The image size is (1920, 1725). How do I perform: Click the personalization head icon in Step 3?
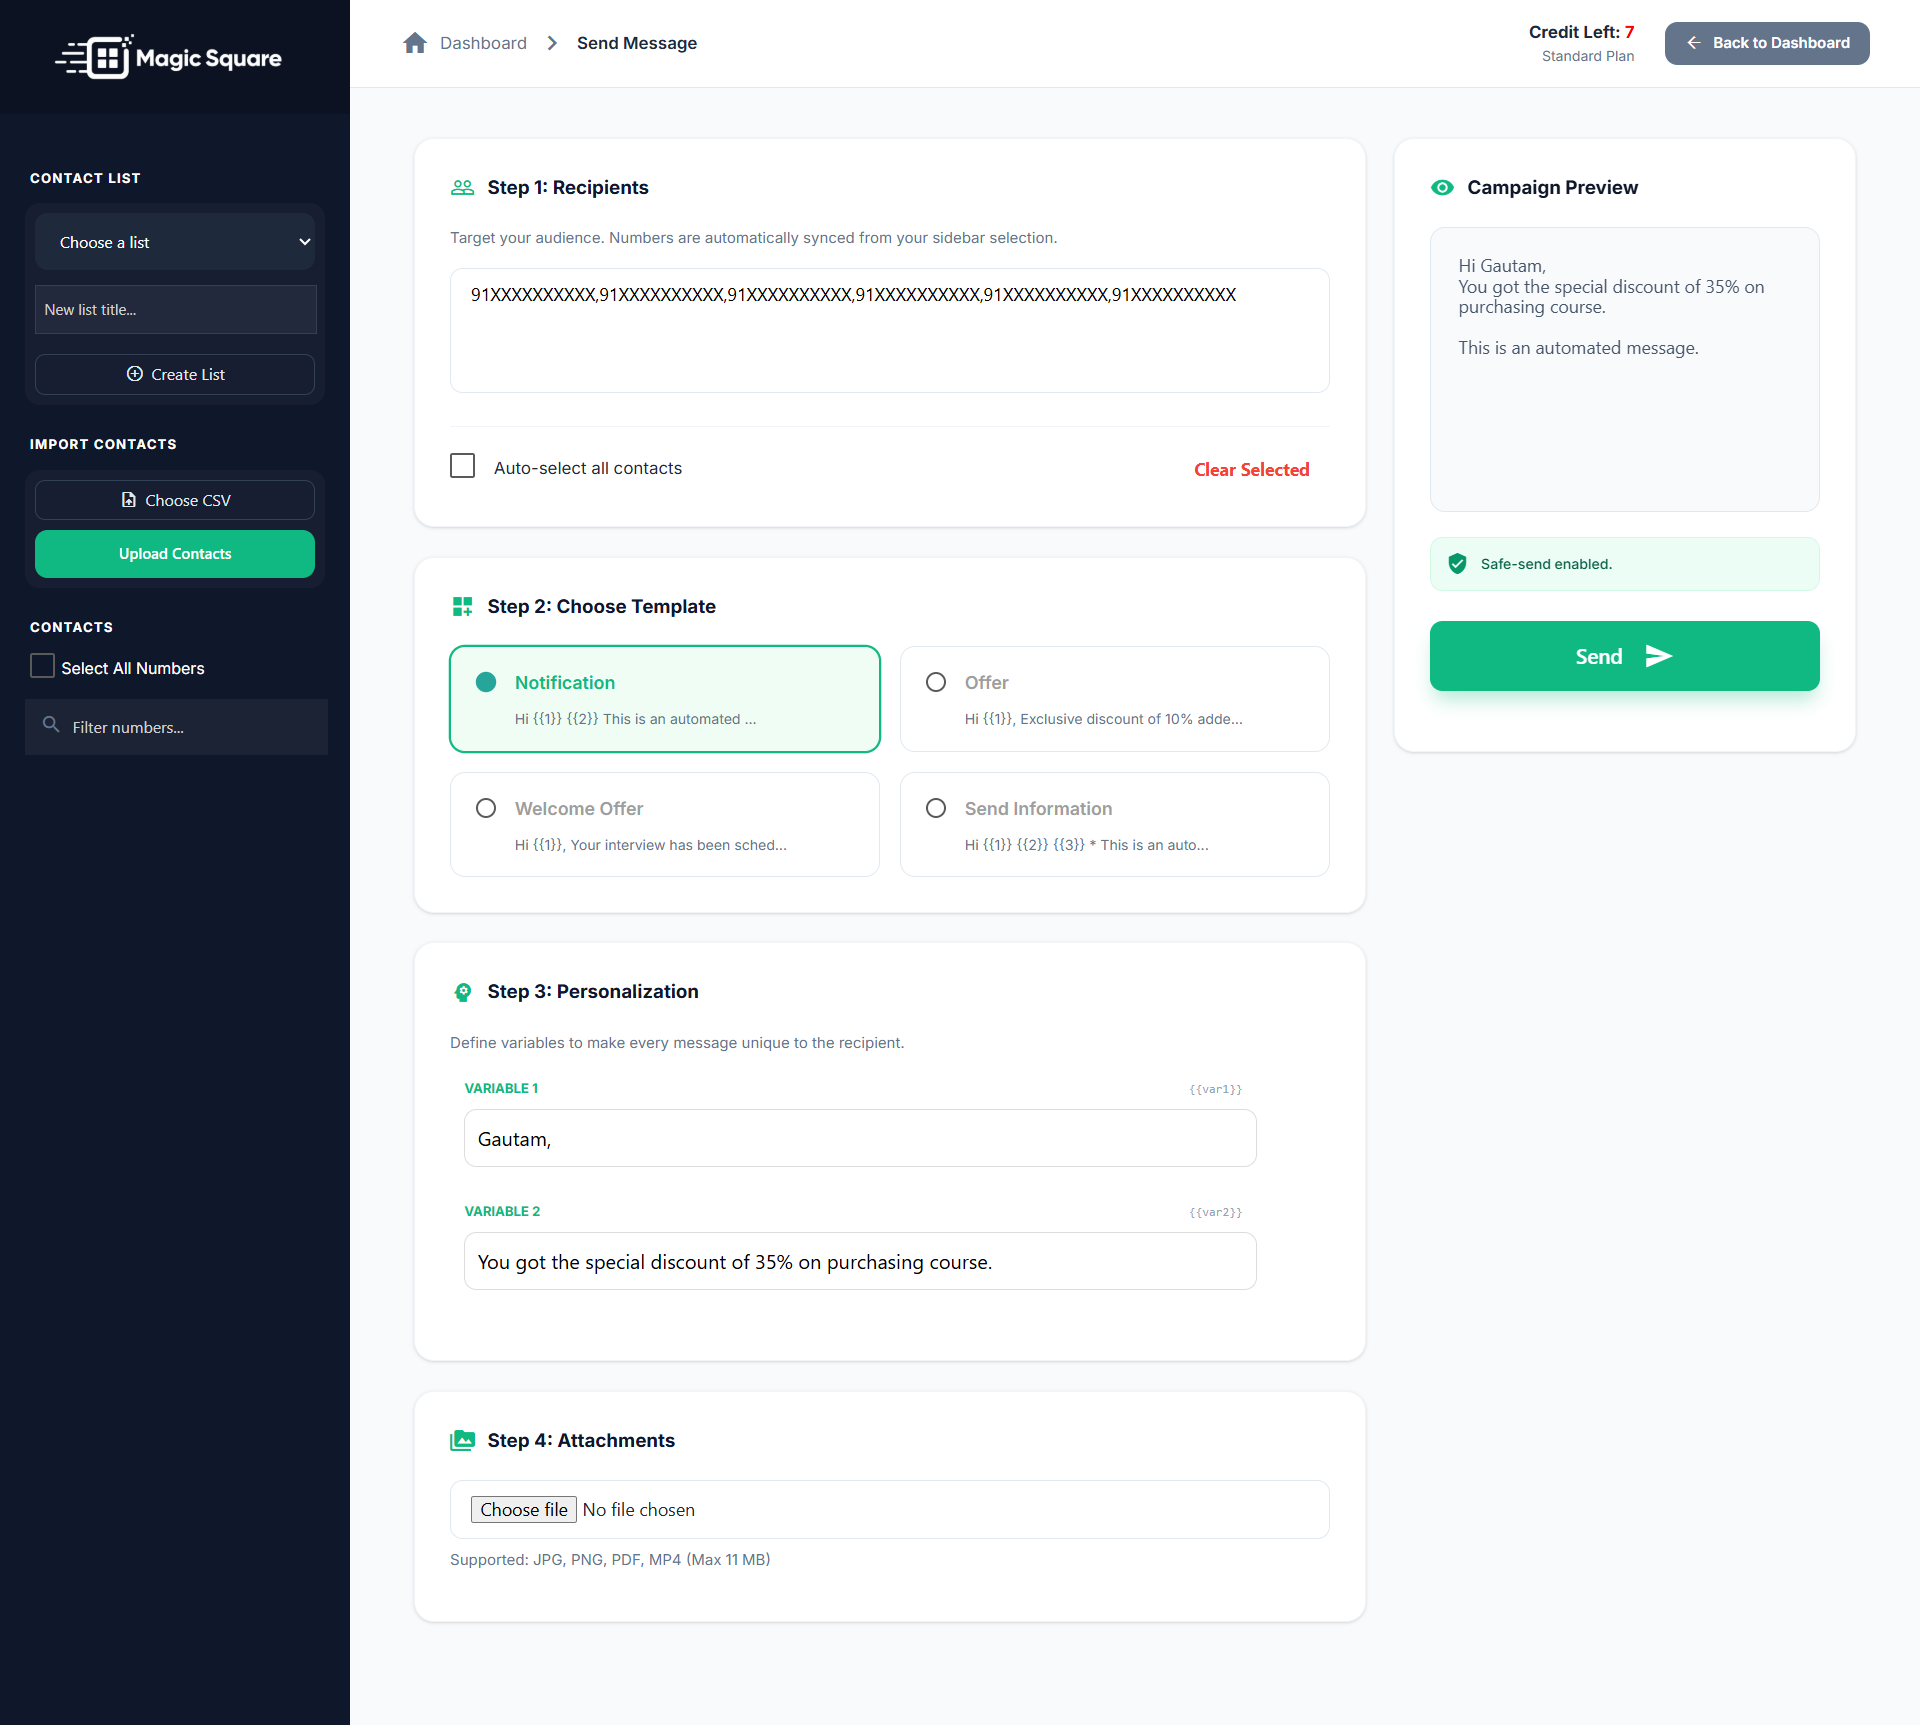point(462,992)
